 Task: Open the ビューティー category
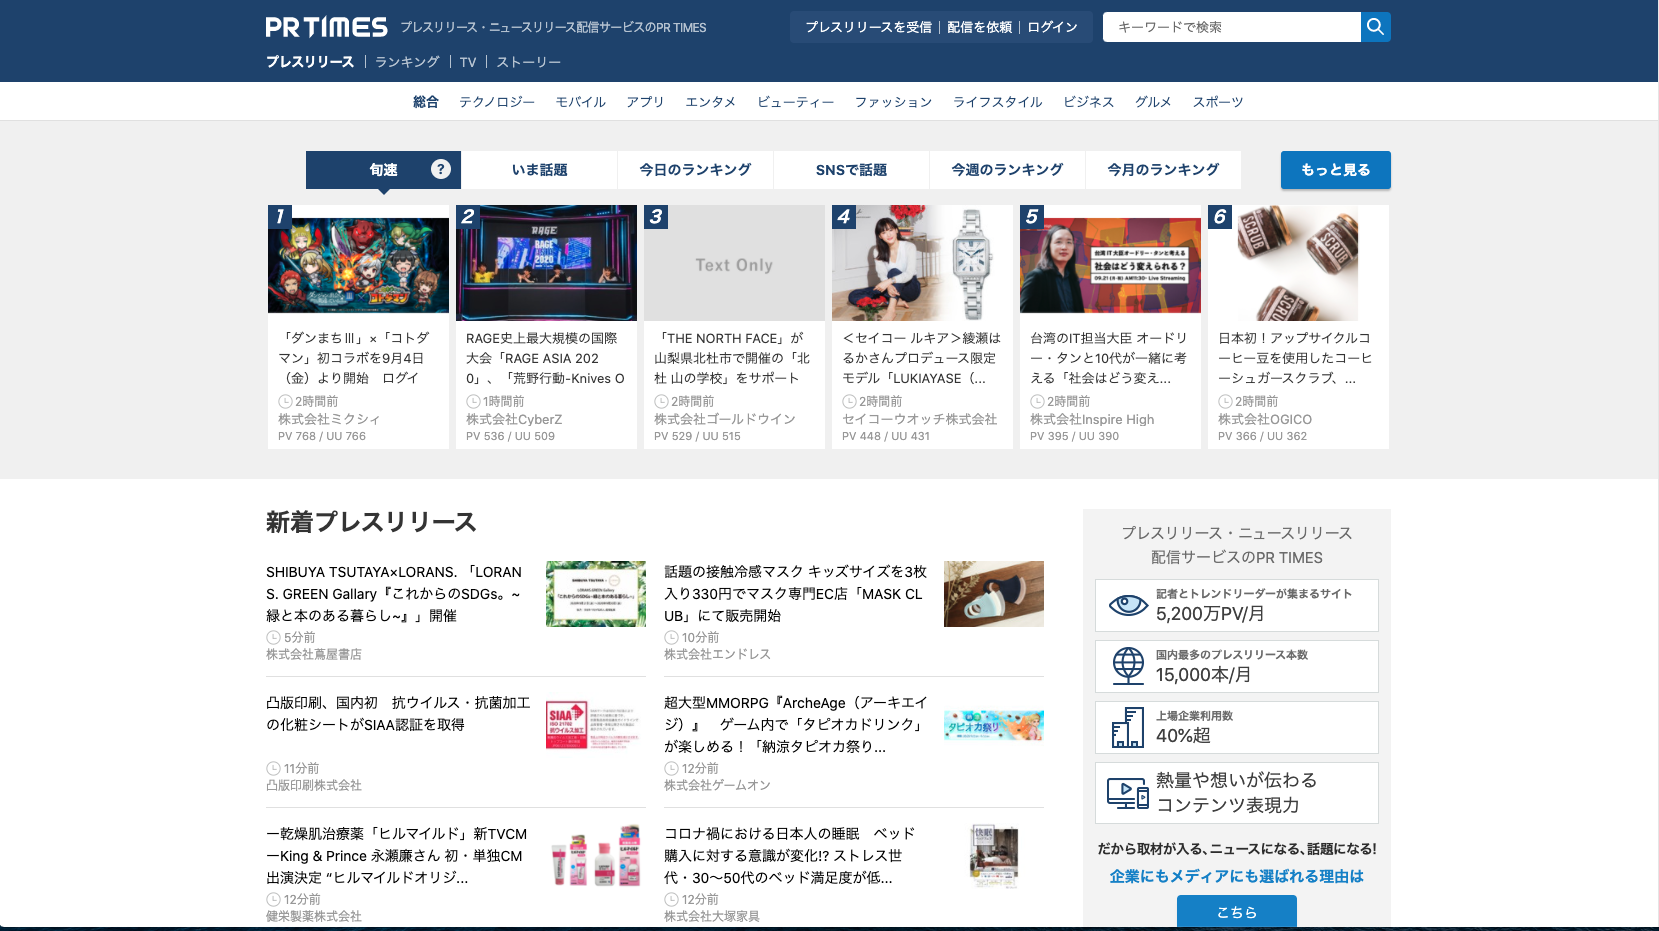pyautogui.click(x=795, y=102)
